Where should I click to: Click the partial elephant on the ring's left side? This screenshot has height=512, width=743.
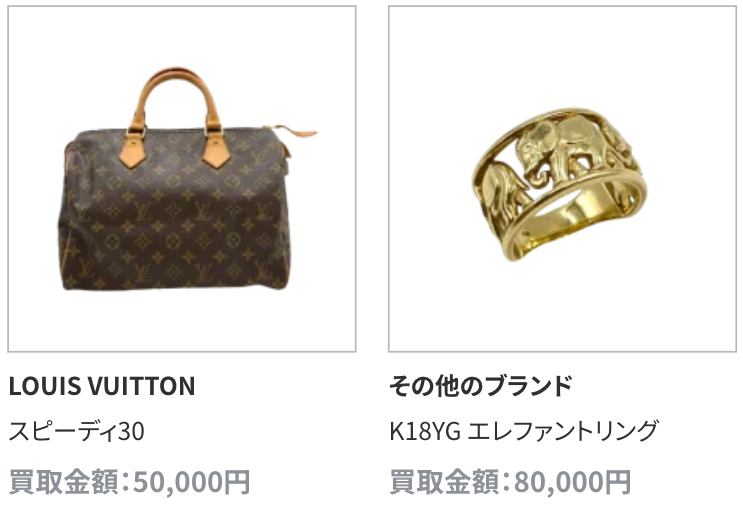pyautogui.click(x=500, y=189)
